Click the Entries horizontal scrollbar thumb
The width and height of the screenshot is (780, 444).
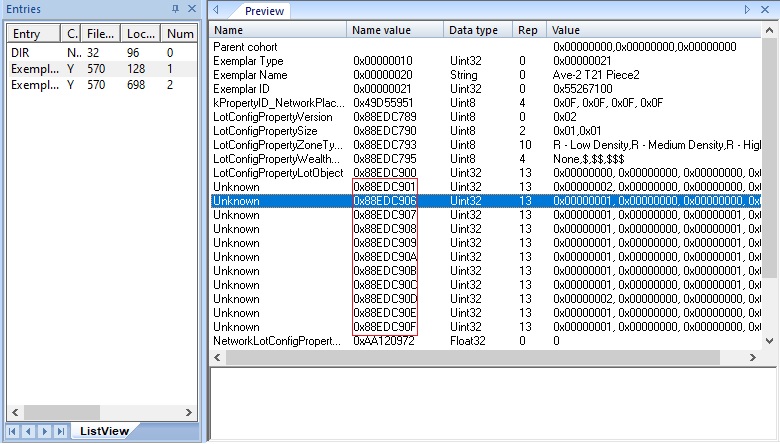pyautogui.click(x=62, y=412)
